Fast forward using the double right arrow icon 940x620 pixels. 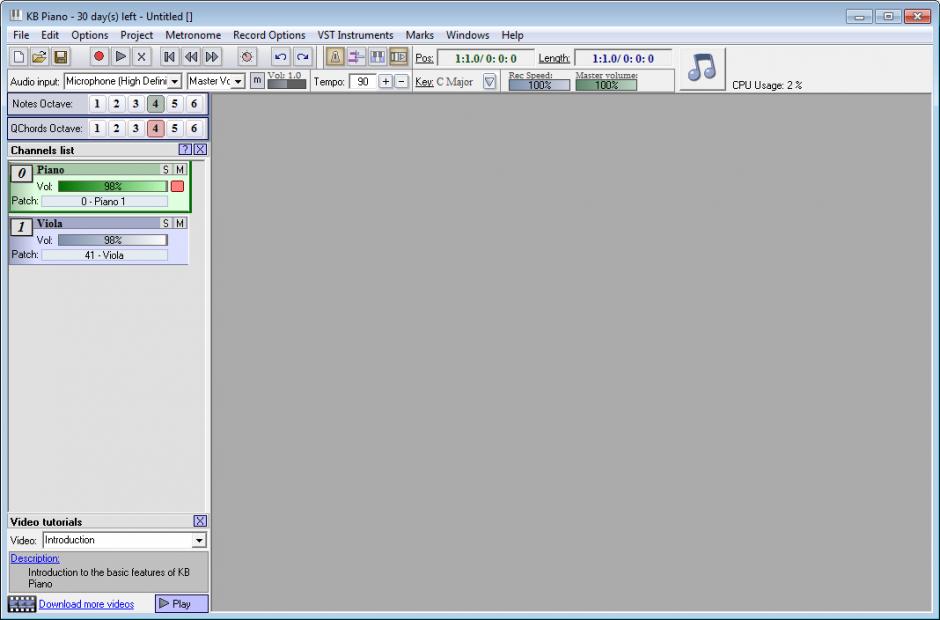212,57
